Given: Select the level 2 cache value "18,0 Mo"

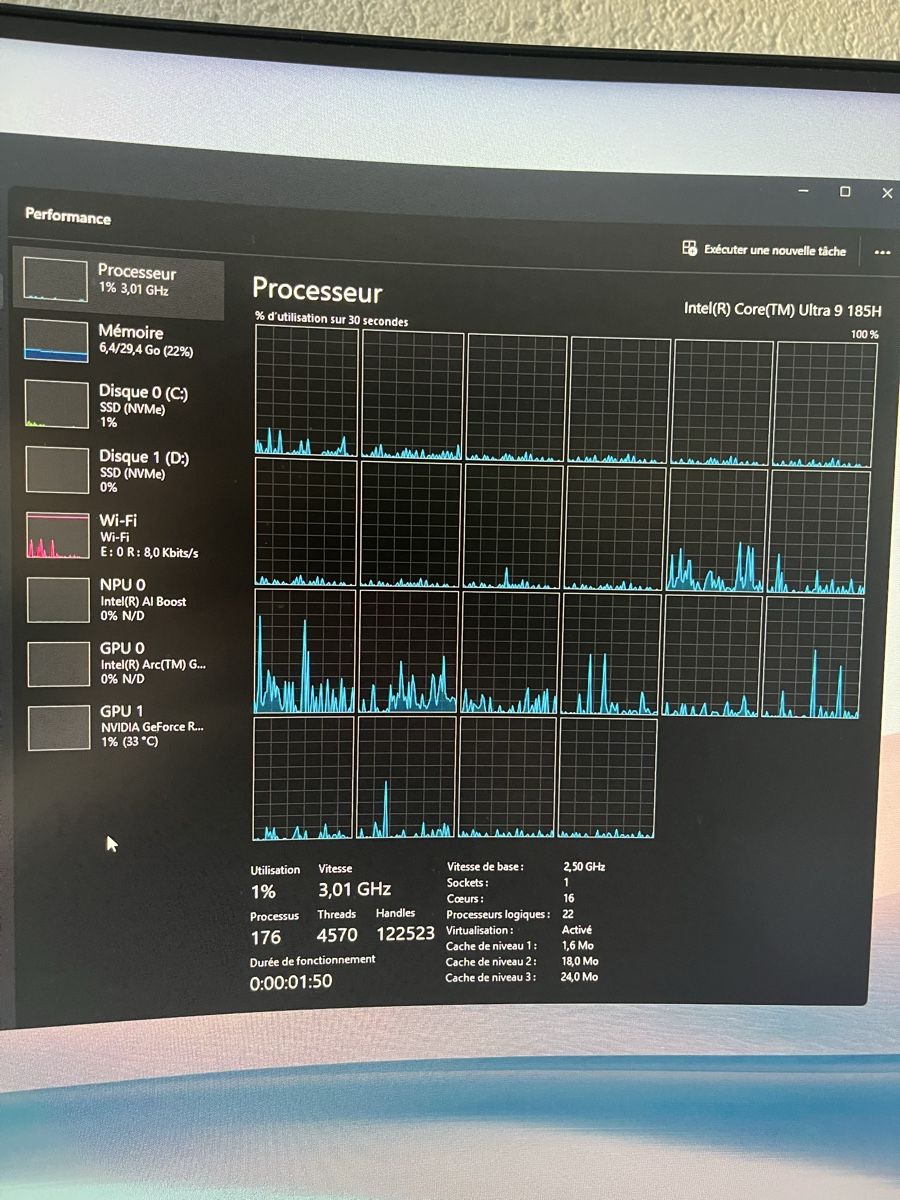Looking at the screenshot, I should tap(580, 961).
